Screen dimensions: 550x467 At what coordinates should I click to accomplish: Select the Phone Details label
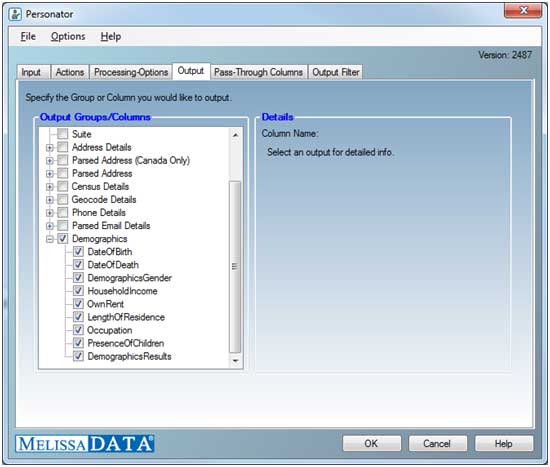coord(99,213)
